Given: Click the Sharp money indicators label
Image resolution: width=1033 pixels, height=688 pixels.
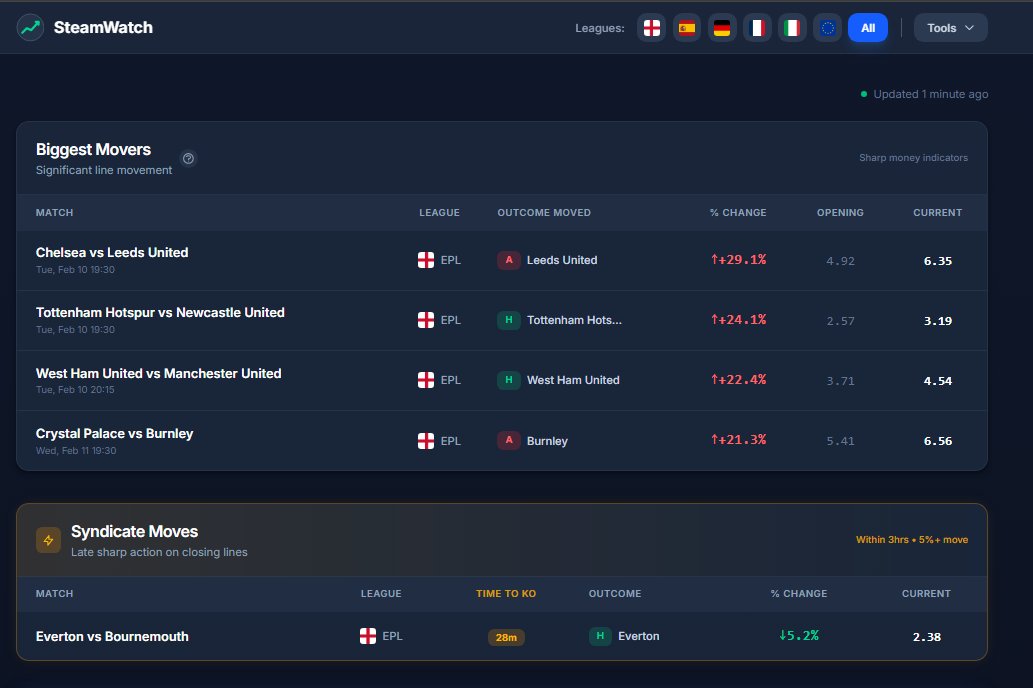Looking at the screenshot, I should pos(913,158).
